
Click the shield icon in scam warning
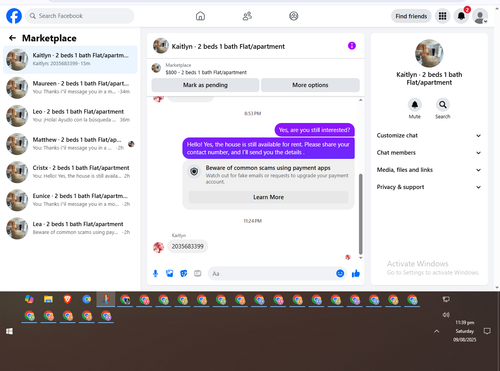194,172
